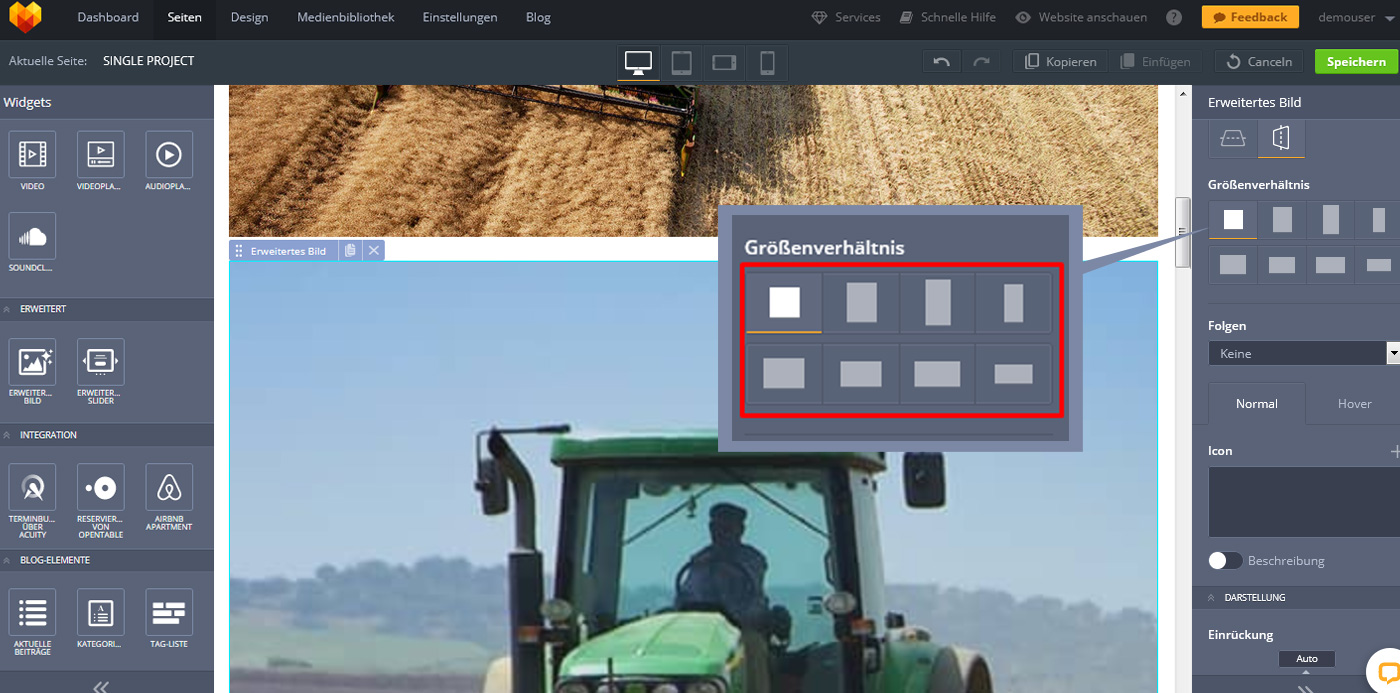Click the green Speichern button
Image resolution: width=1400 pixels, height=693 pixels.
pos(1356,62)
